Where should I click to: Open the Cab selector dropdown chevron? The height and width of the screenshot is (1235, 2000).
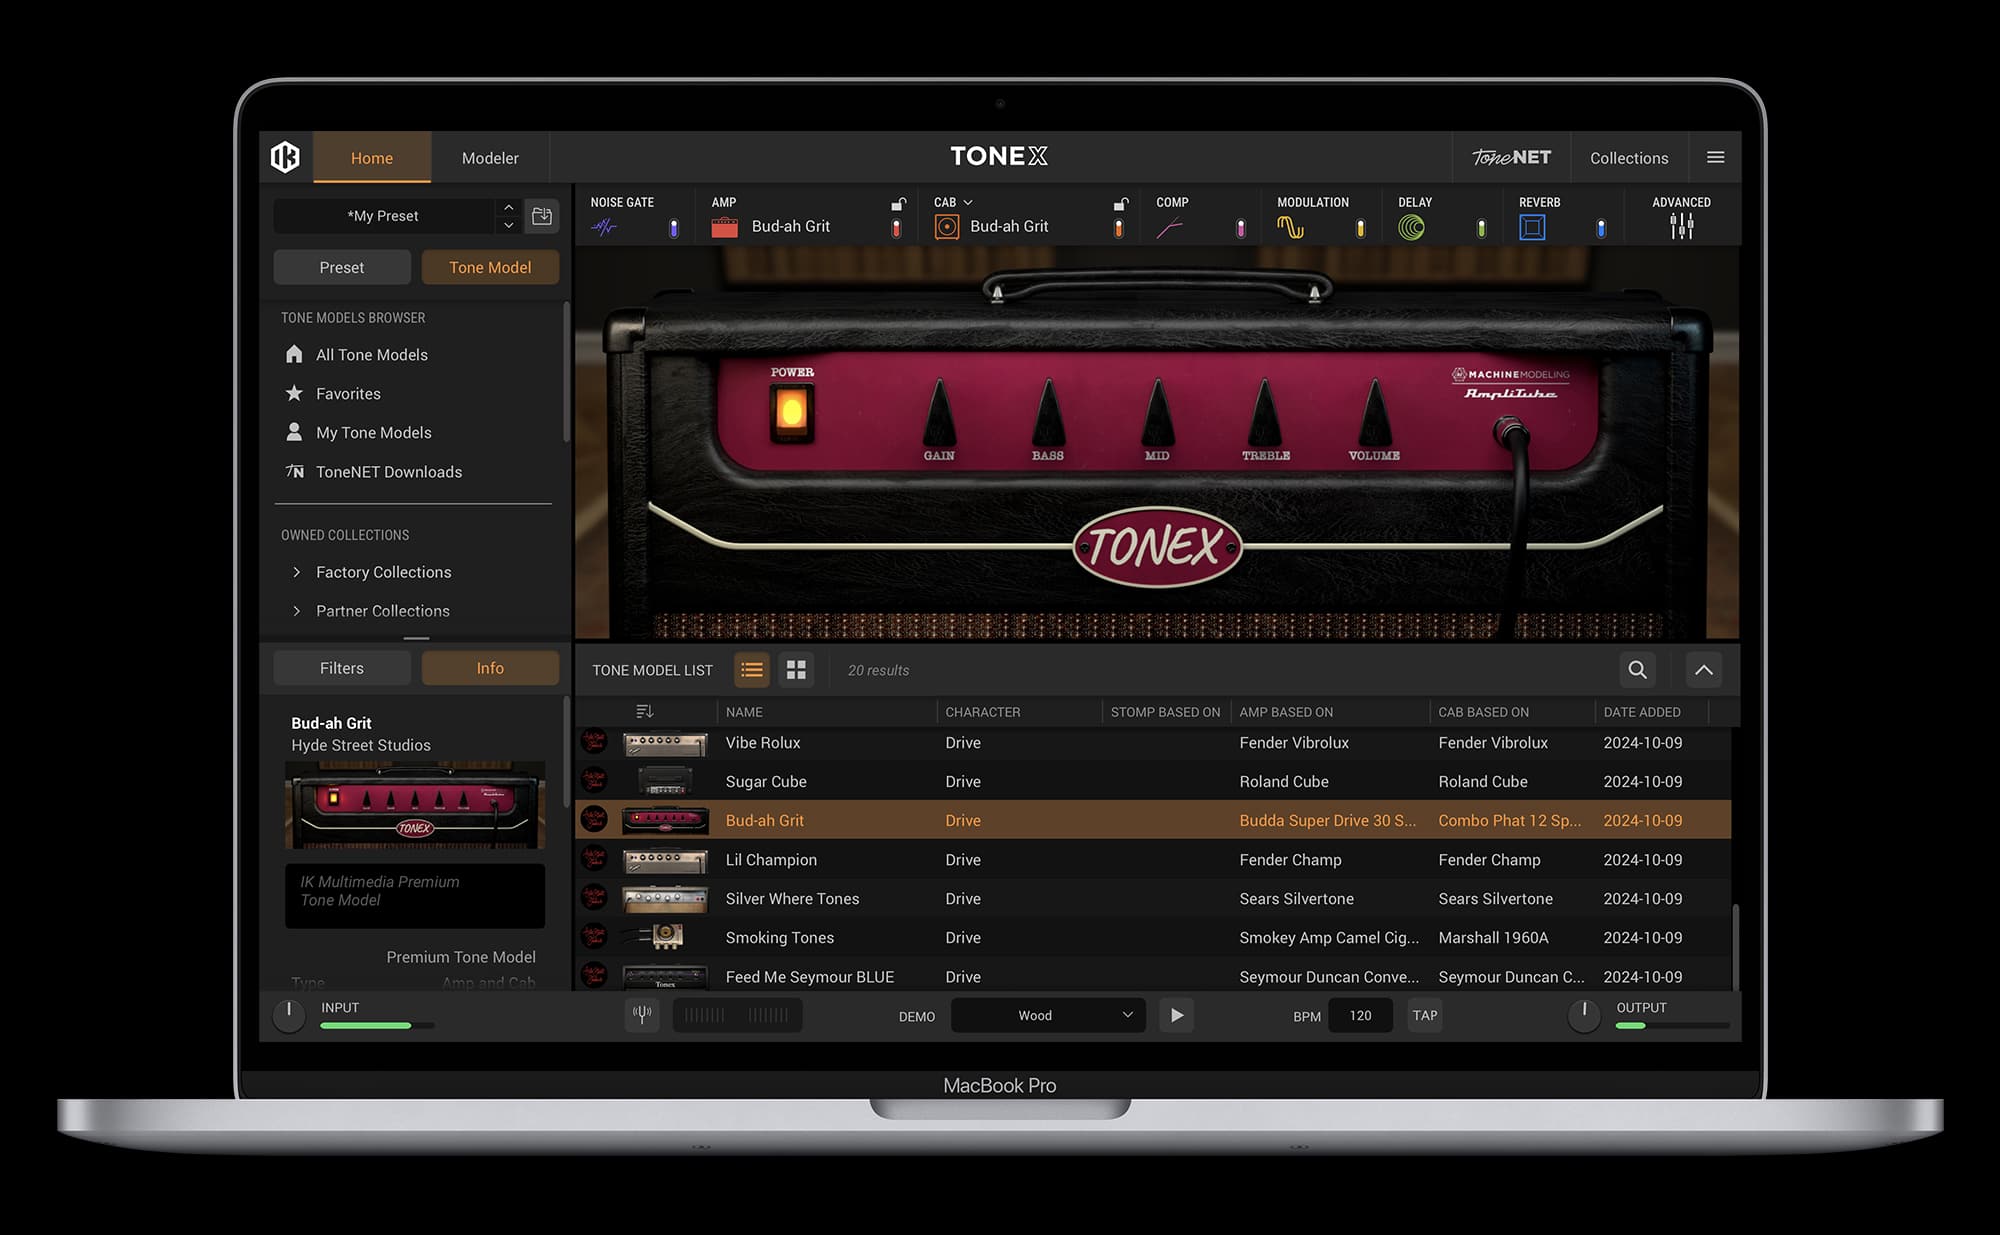[x=966, y=201]
